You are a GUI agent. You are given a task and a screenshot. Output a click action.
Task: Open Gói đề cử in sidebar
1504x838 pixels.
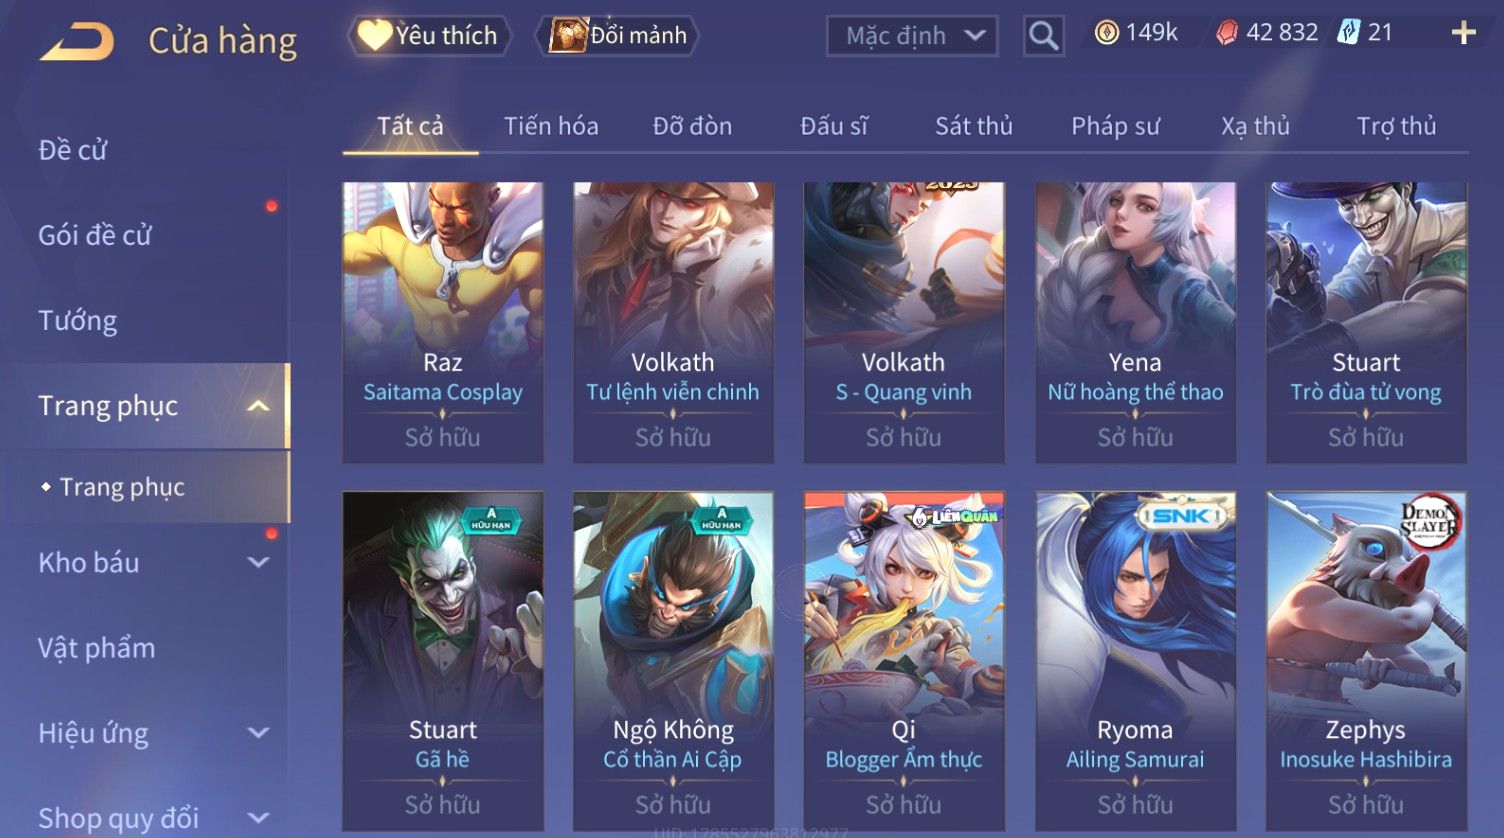pyautogui.click(x=95, y=235)
